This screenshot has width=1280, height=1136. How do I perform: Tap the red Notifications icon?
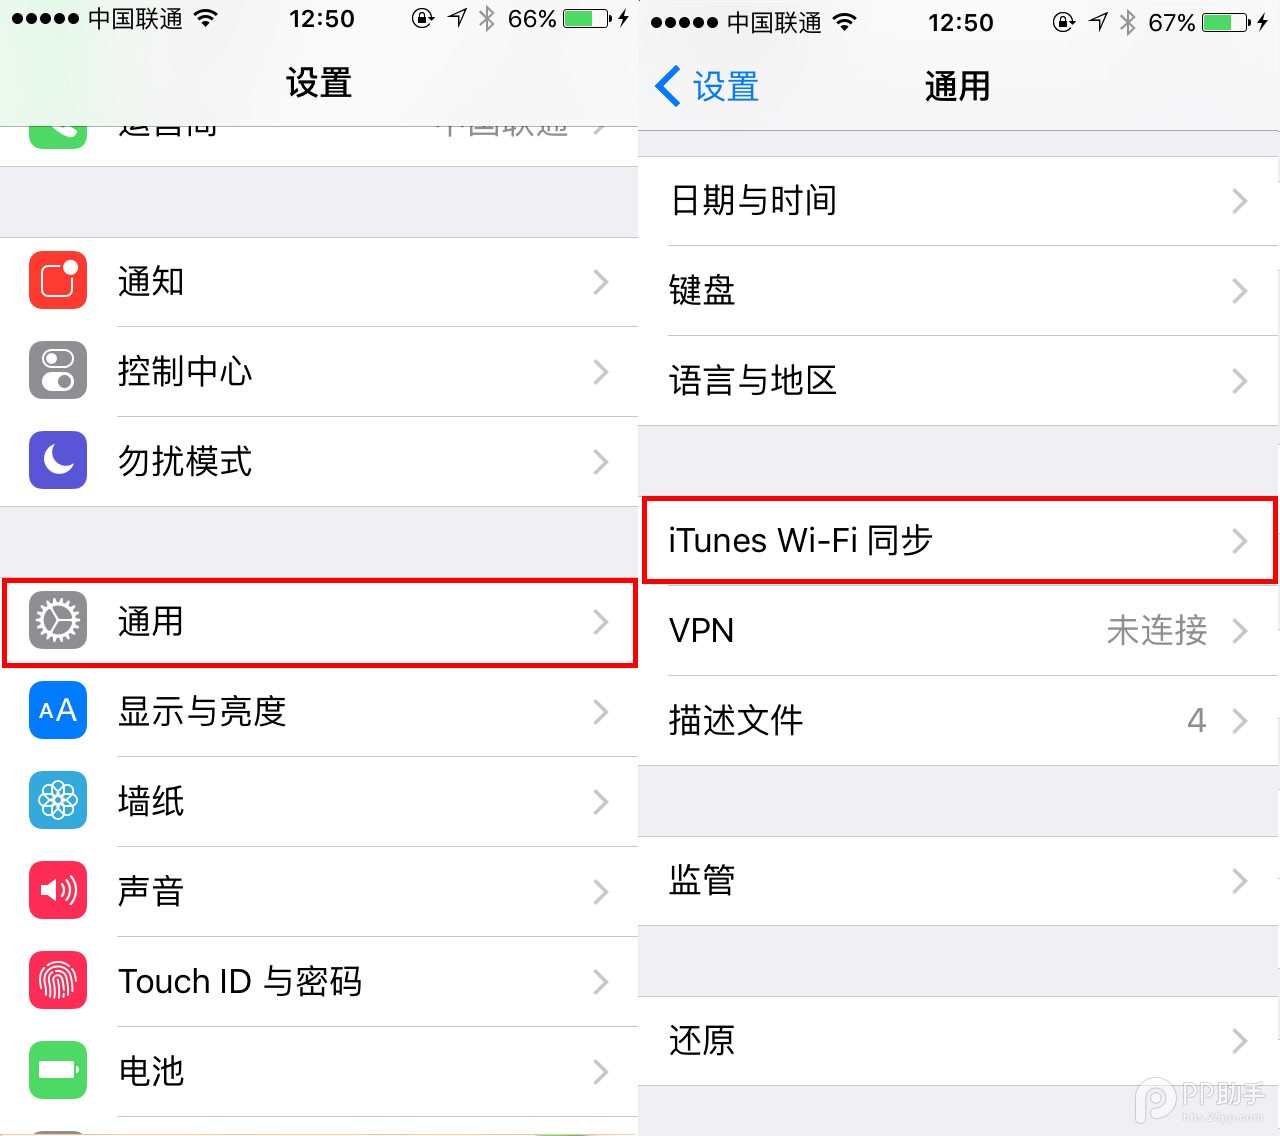click(x=58, y=281)
